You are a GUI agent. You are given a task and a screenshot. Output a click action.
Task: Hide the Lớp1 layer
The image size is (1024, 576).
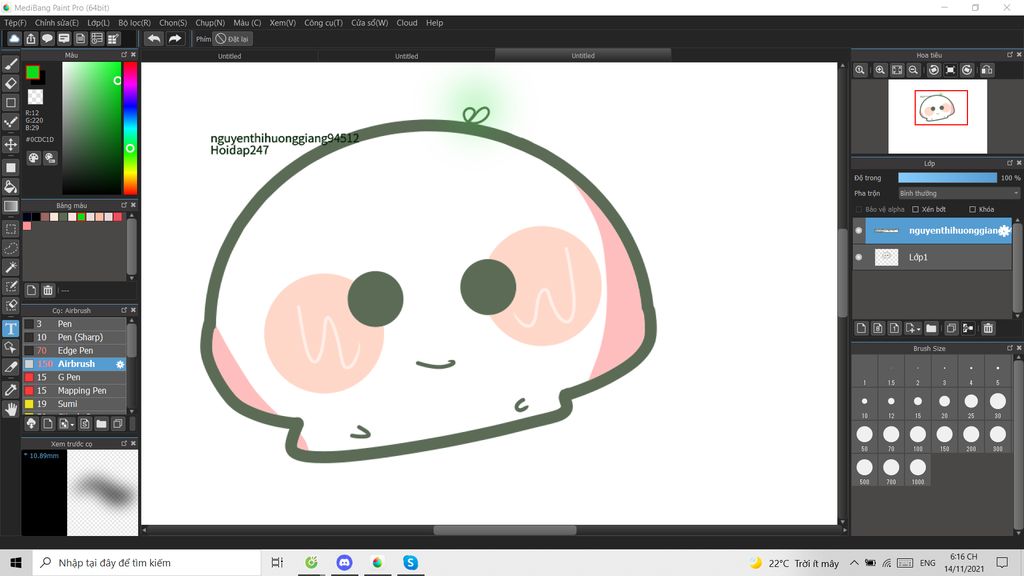point(859,257)
